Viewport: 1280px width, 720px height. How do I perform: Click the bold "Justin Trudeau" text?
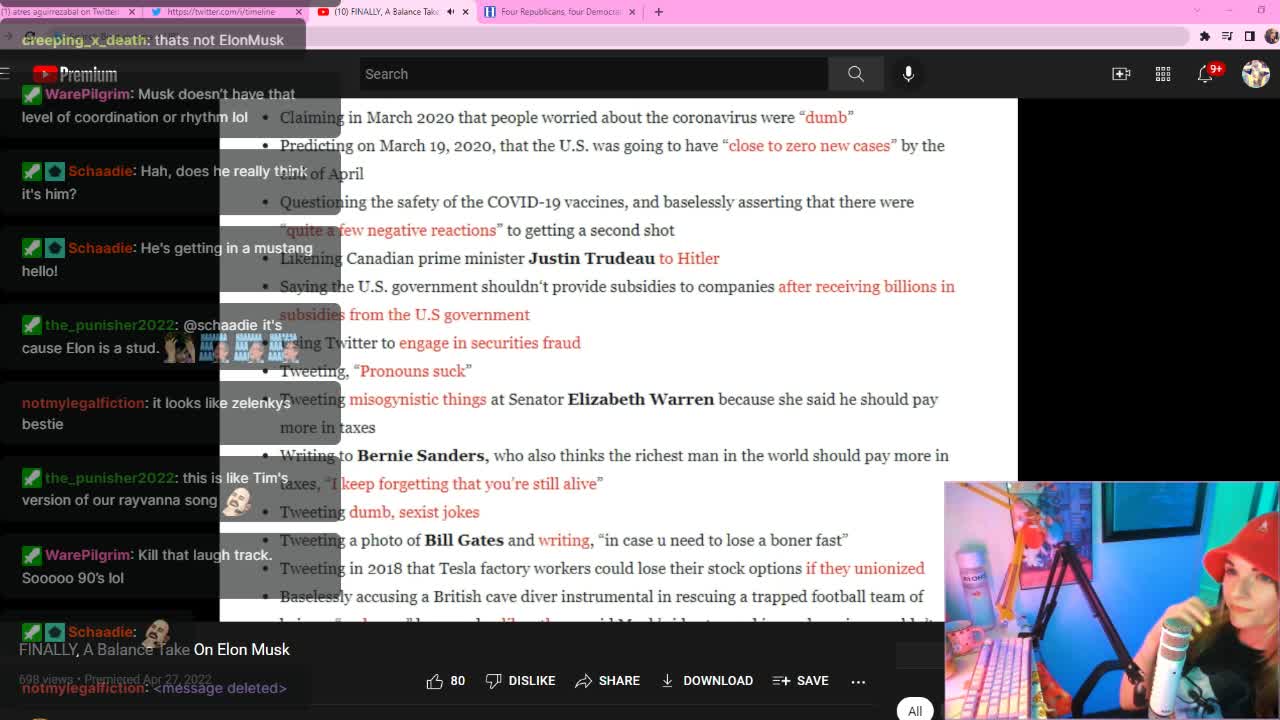[591, 258]
